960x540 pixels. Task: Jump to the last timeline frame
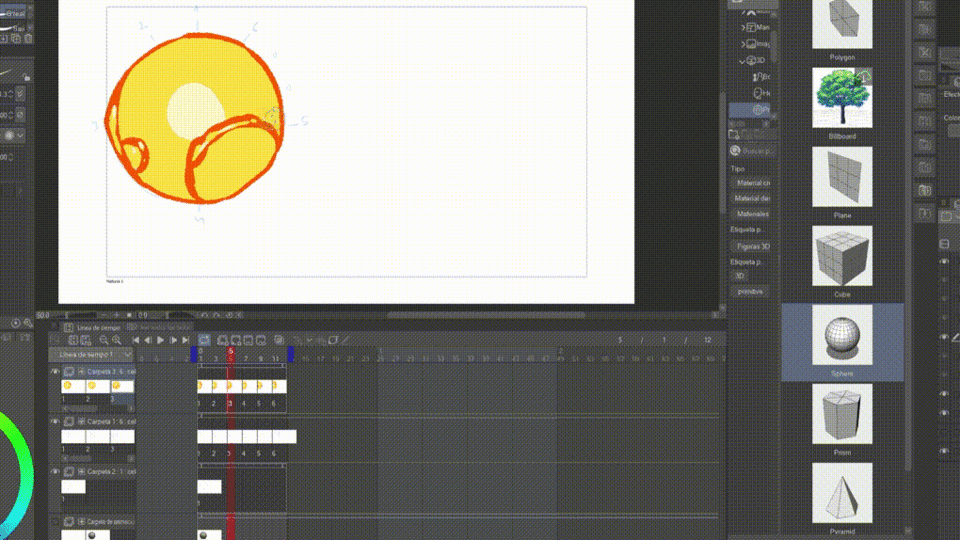186,340
